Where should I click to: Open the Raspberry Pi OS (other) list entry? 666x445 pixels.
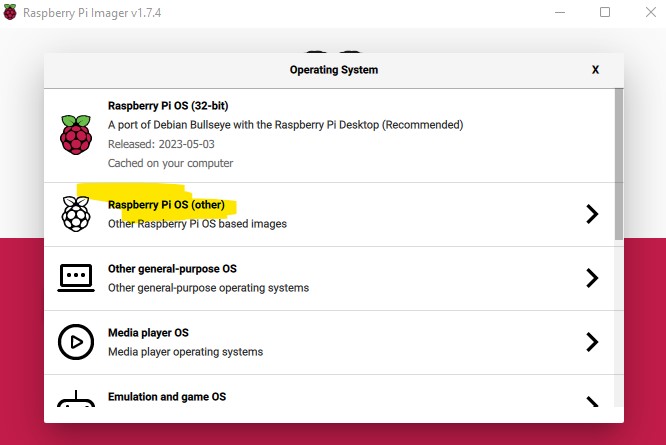(x=329, y=214)
